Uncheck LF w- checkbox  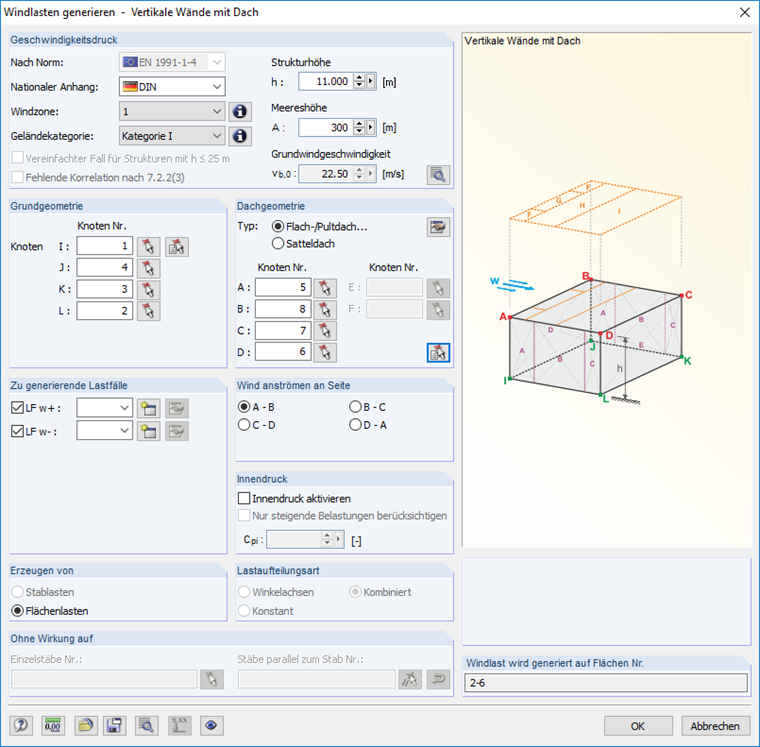(x=17, y=431)
